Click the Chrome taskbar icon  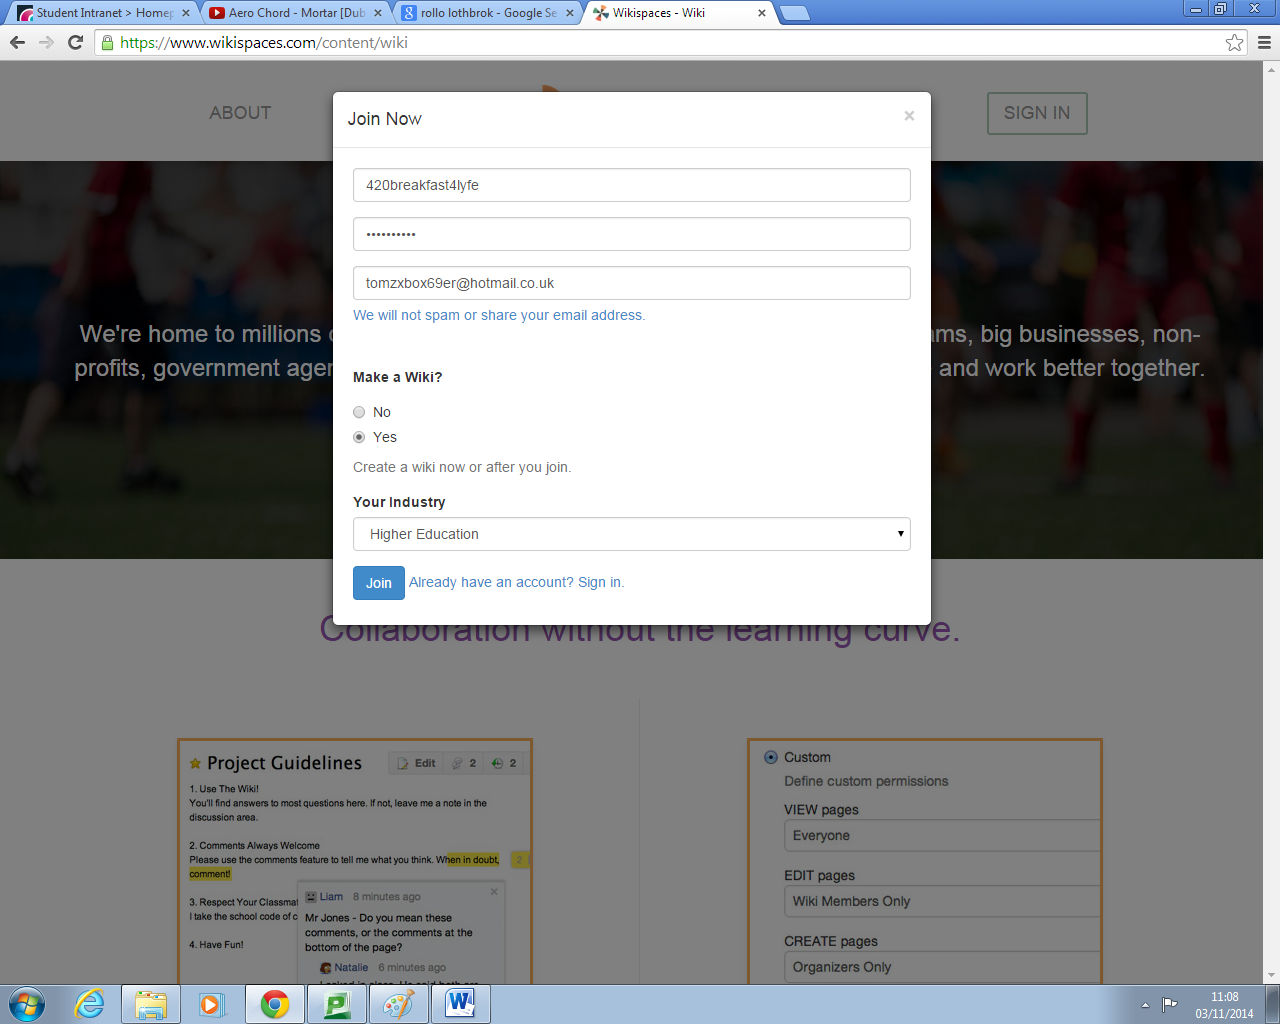(x=274, y=1004)
